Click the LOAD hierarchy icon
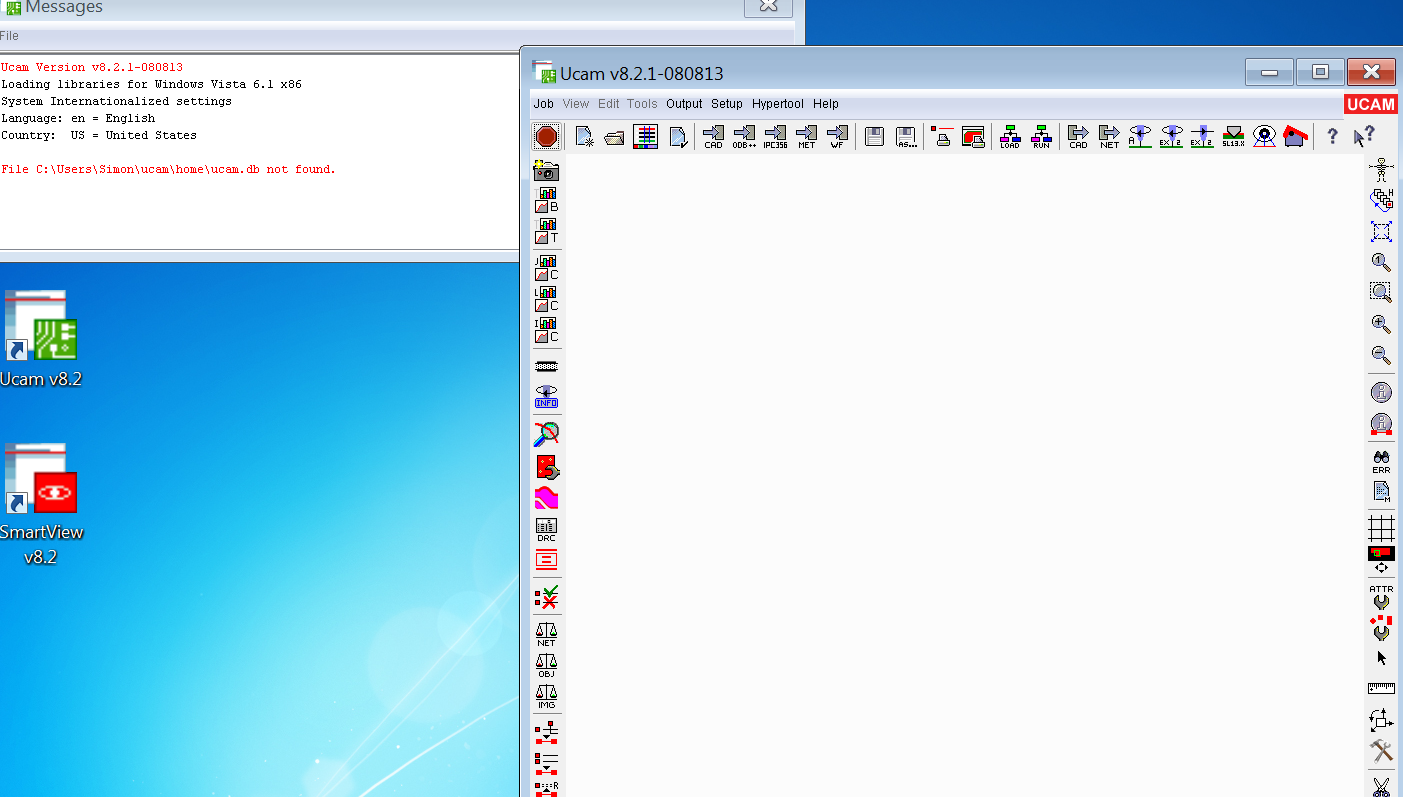The image size is (1403, 797). click(x=1010, y=137)
